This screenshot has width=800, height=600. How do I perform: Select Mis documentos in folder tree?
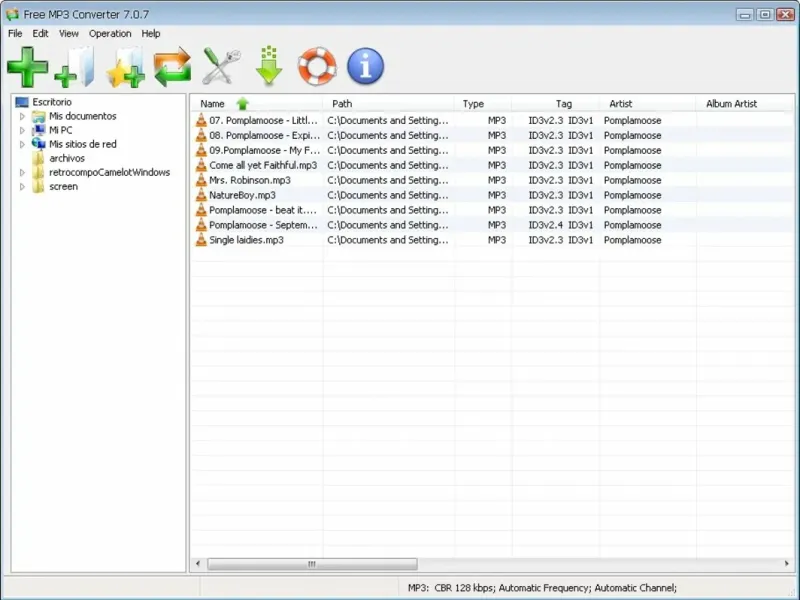coord(83,116)
